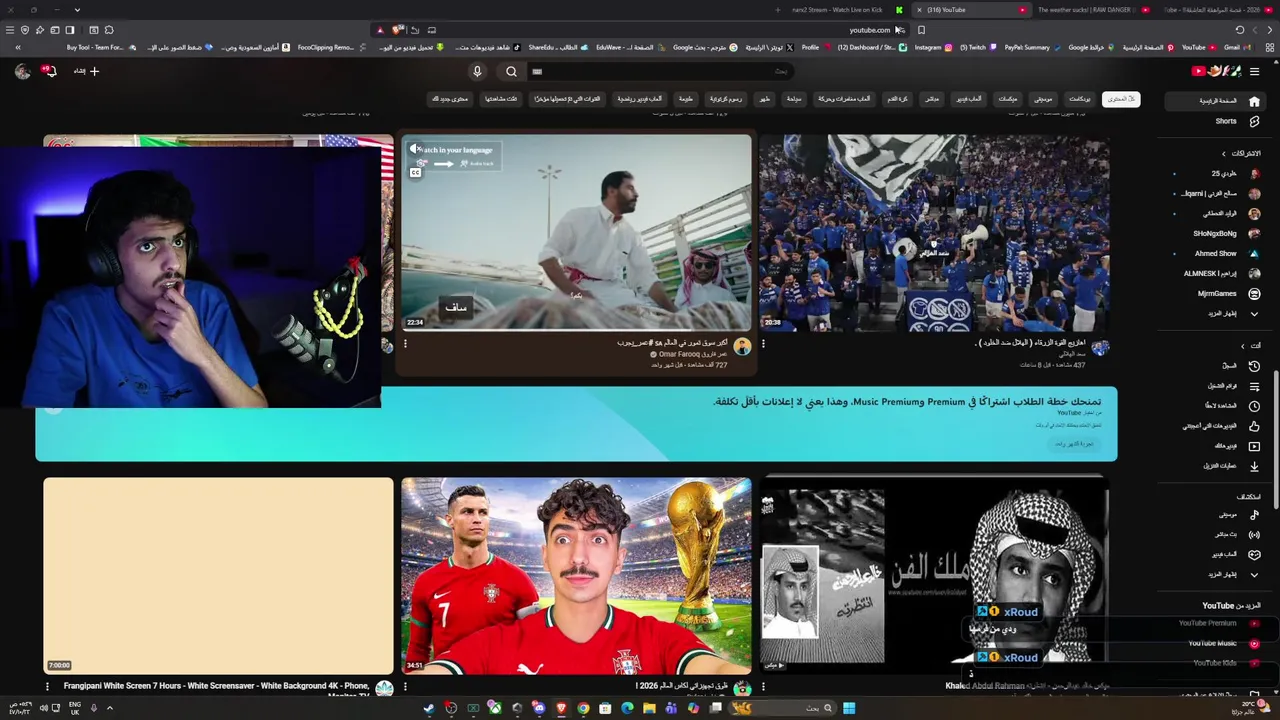Image resolution: width=1280 pixels, height=720 pixels.
Task: Show hidden bookmarks overflow chevron
Action: coord(17,47)
